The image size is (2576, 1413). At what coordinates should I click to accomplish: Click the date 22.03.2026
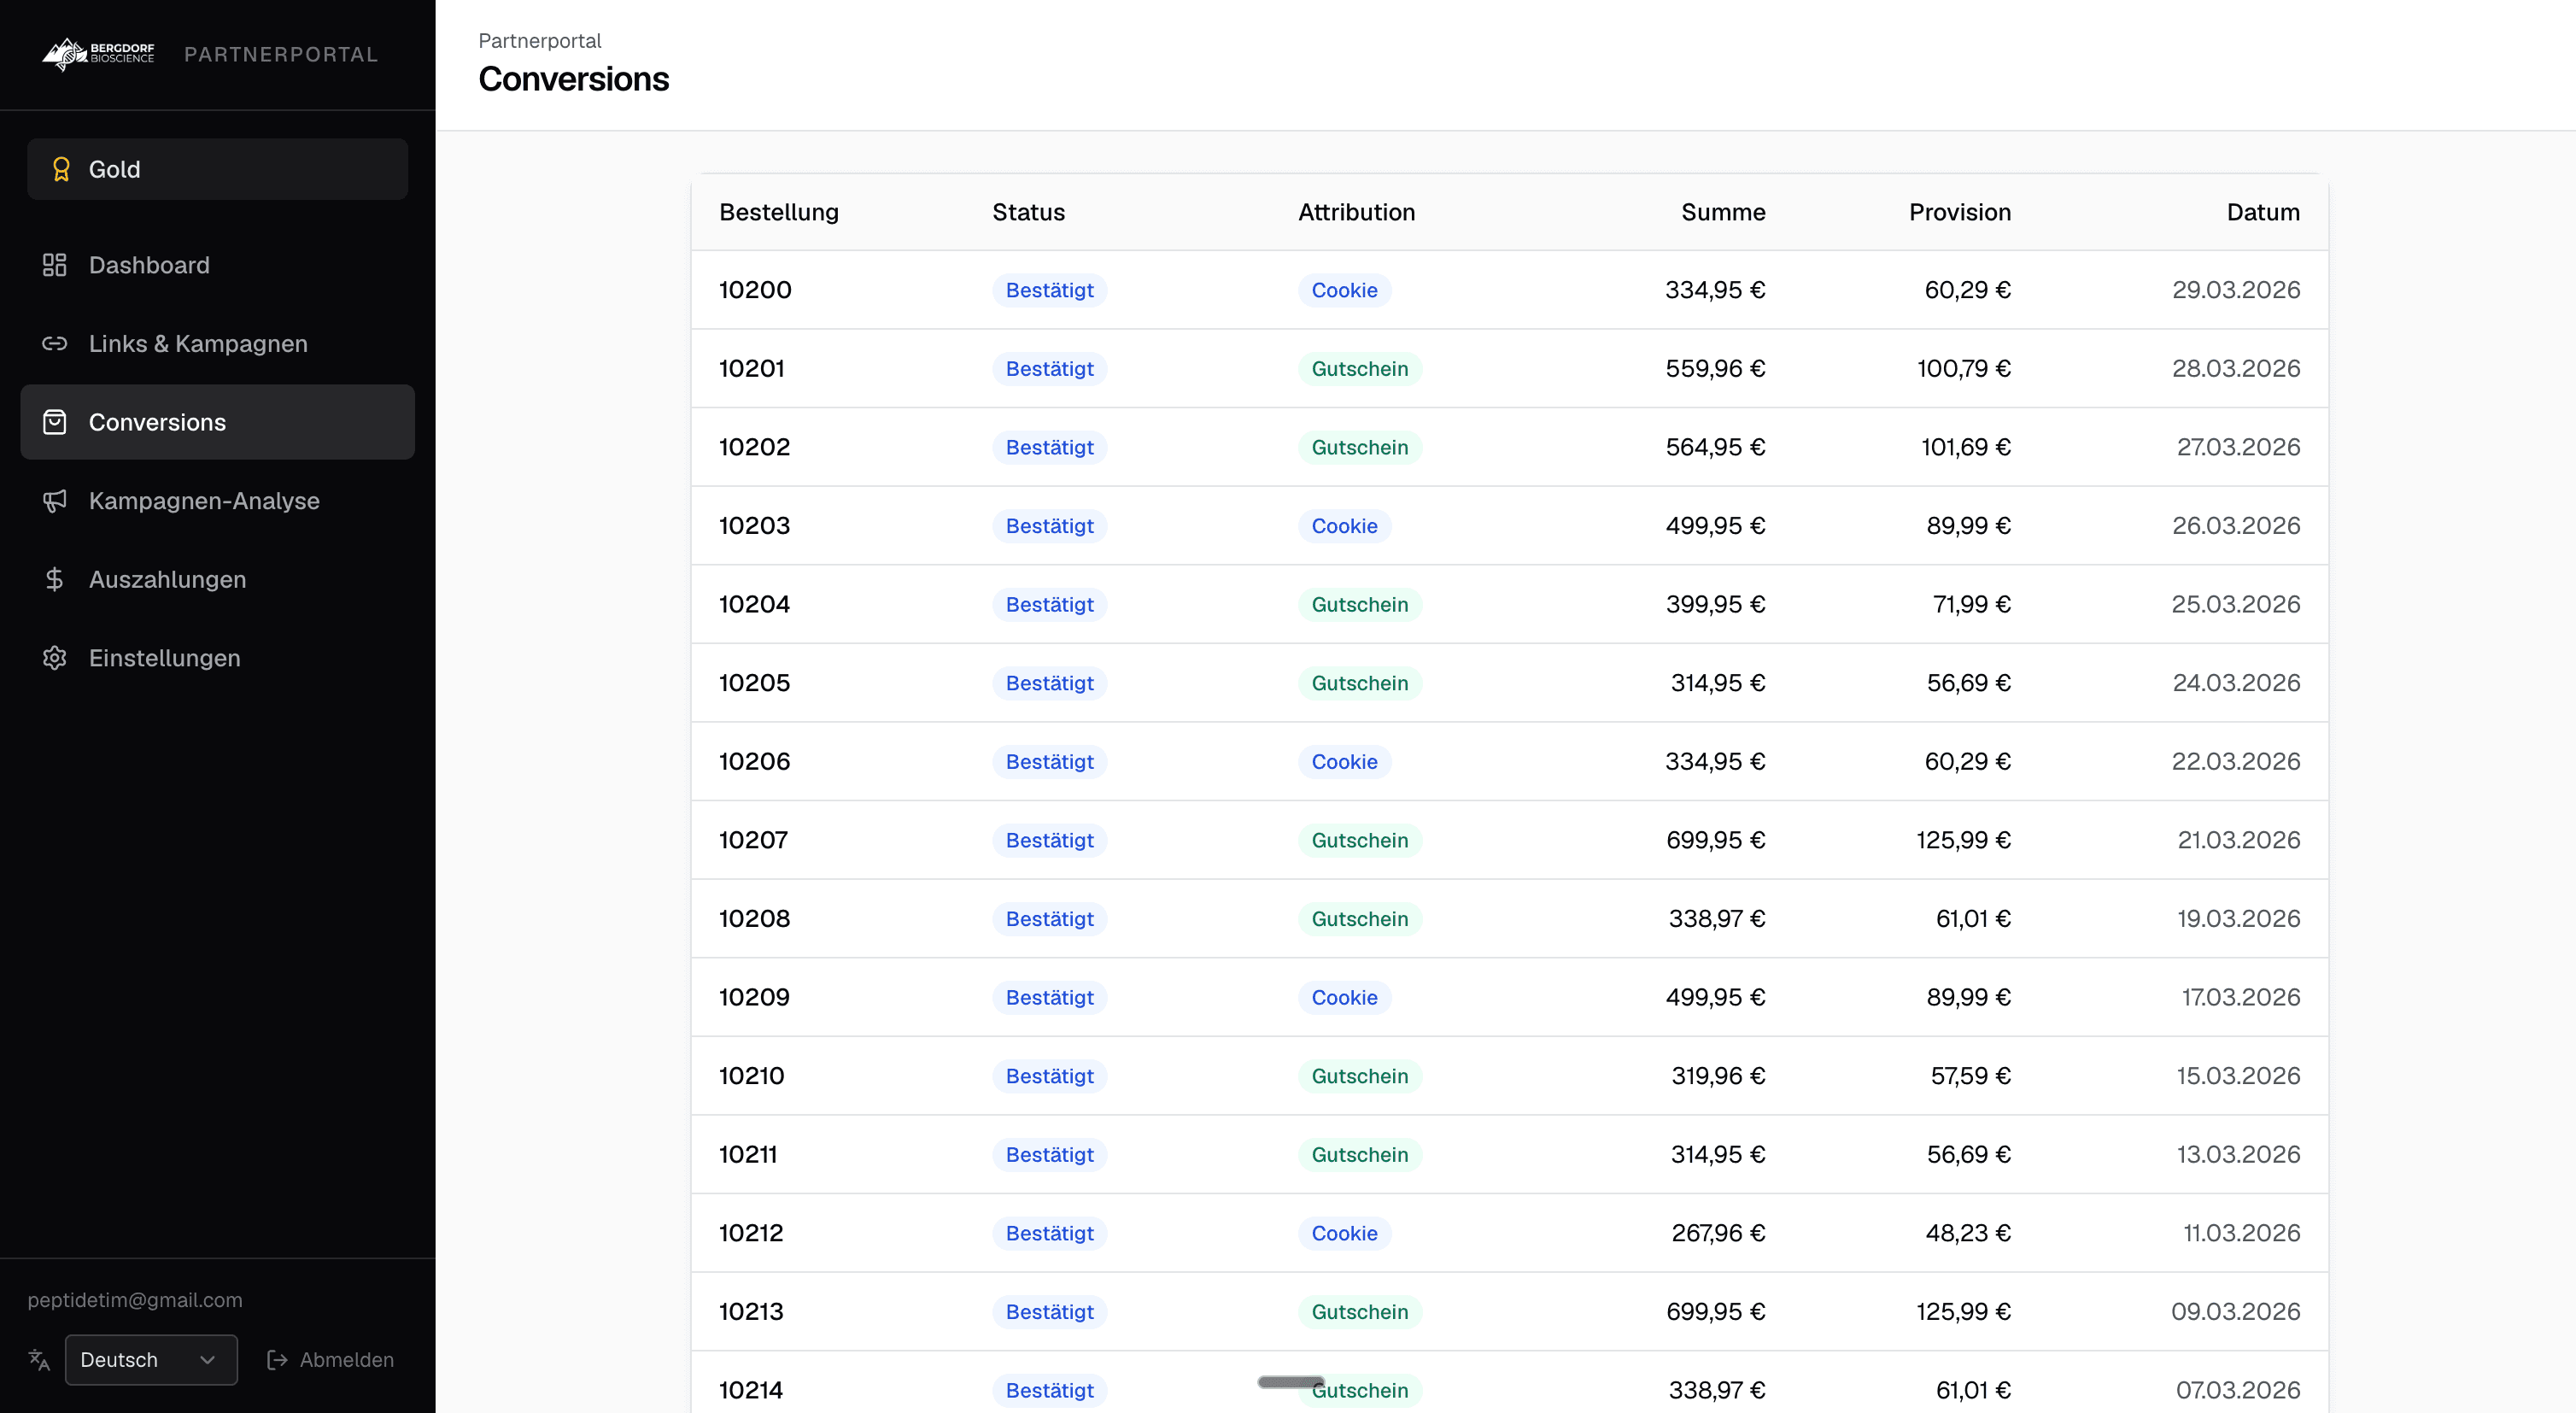(x=2235, y=762)
